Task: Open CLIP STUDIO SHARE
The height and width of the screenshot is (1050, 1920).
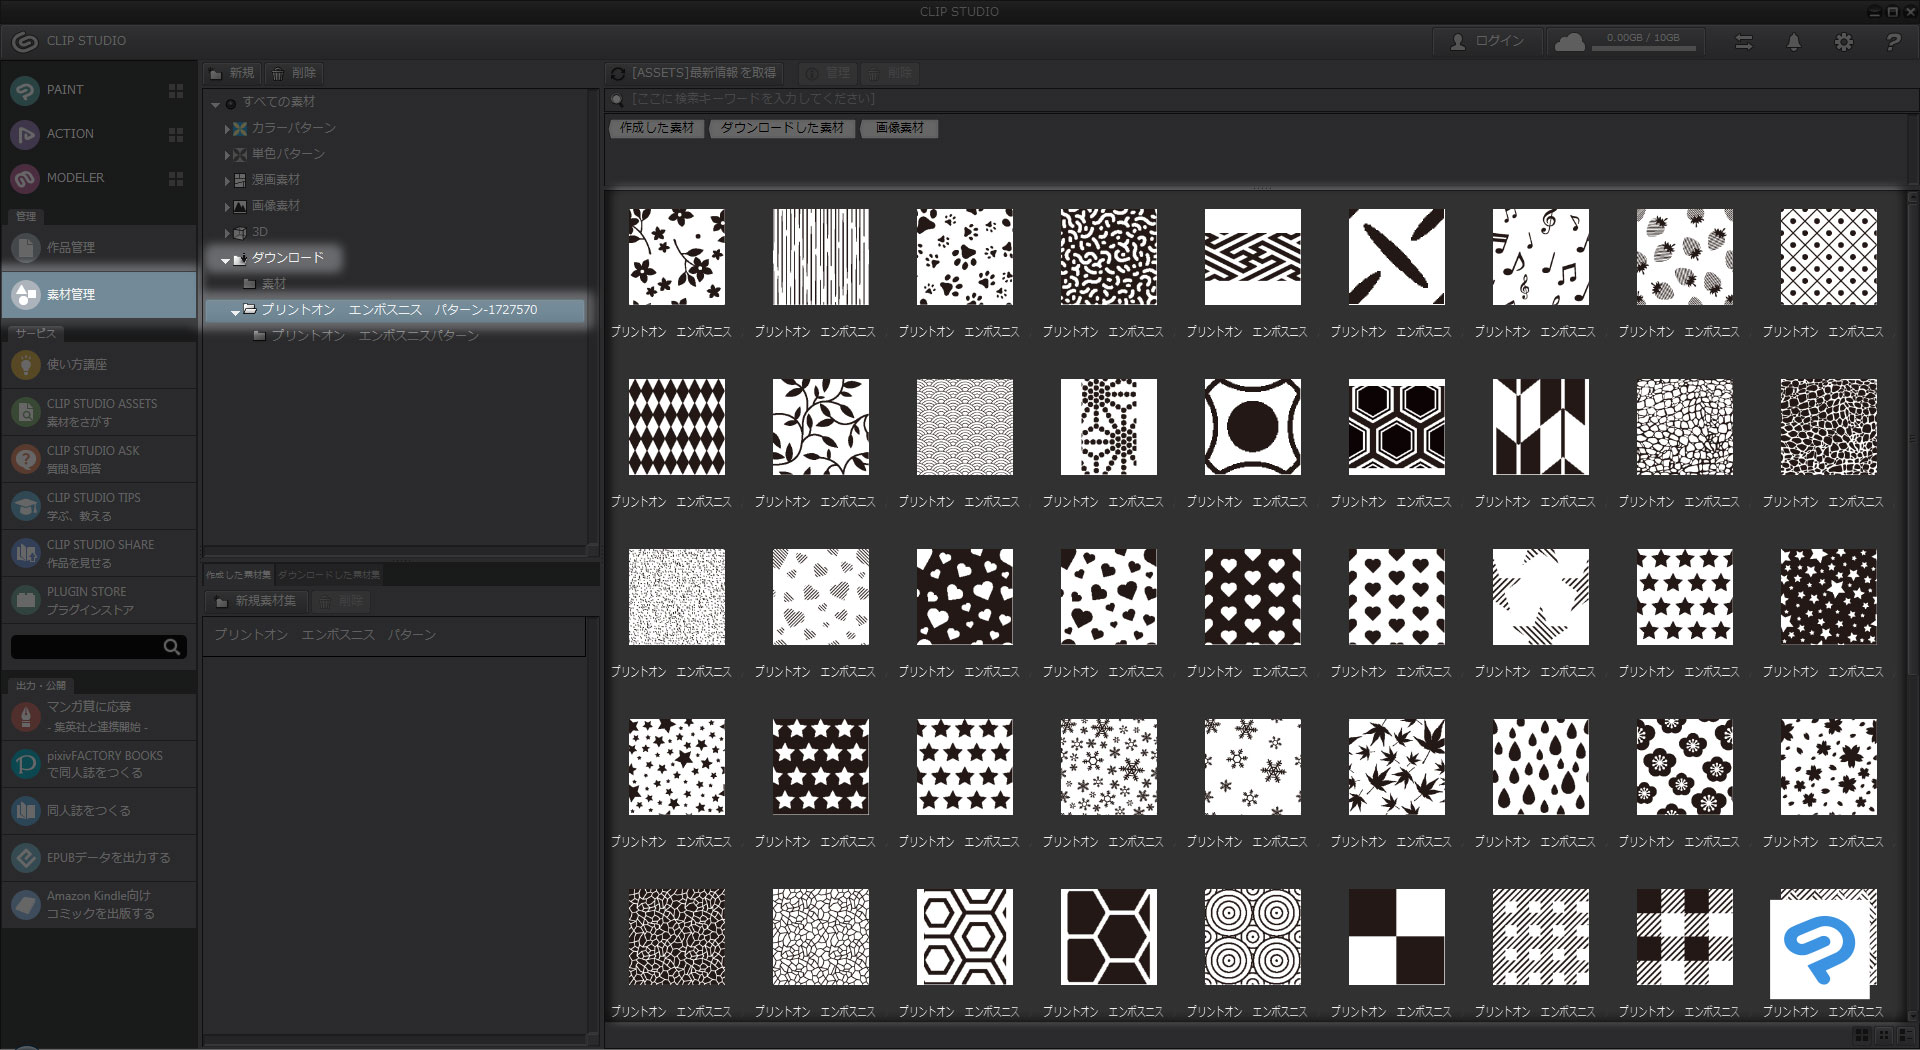Action: (x=99, y=553)
